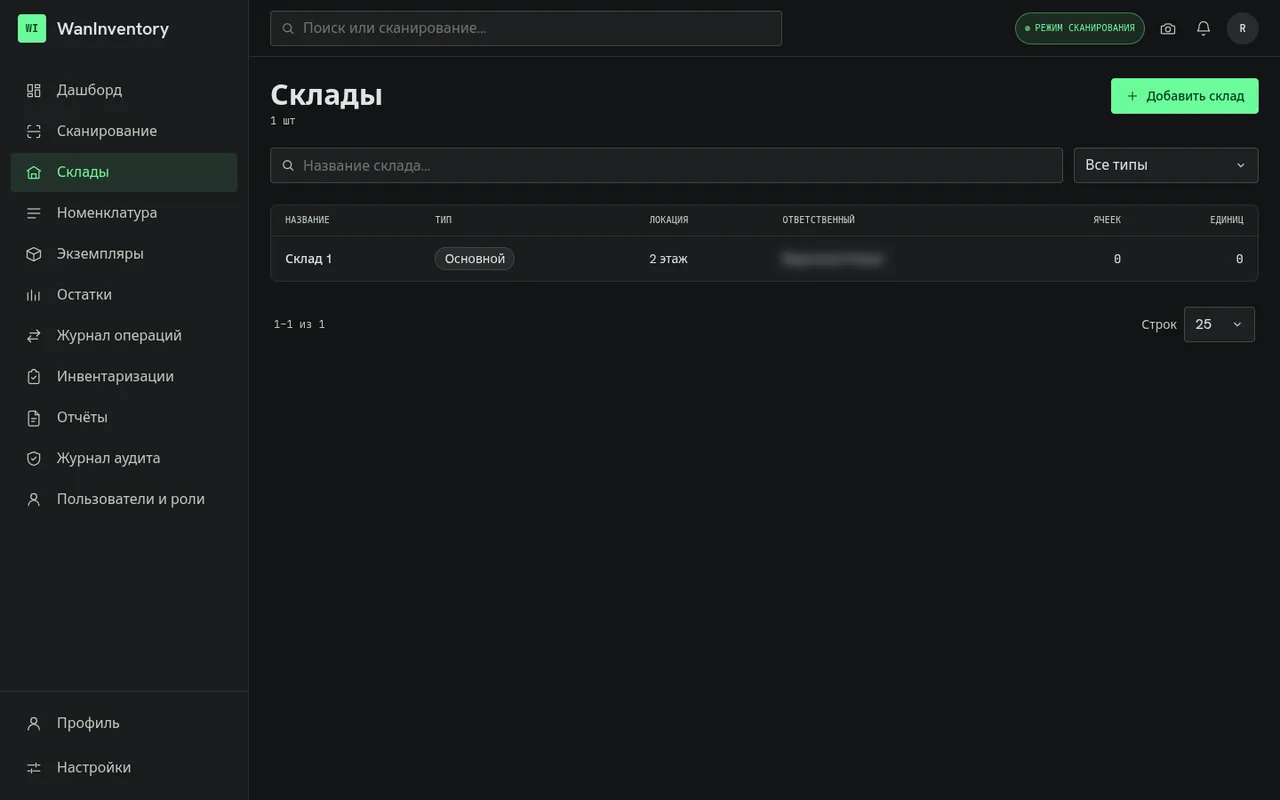Image resolution: width=1280 pixels, height=800 pixels.
Task: Open Профиль page
Action: point(124,723)
